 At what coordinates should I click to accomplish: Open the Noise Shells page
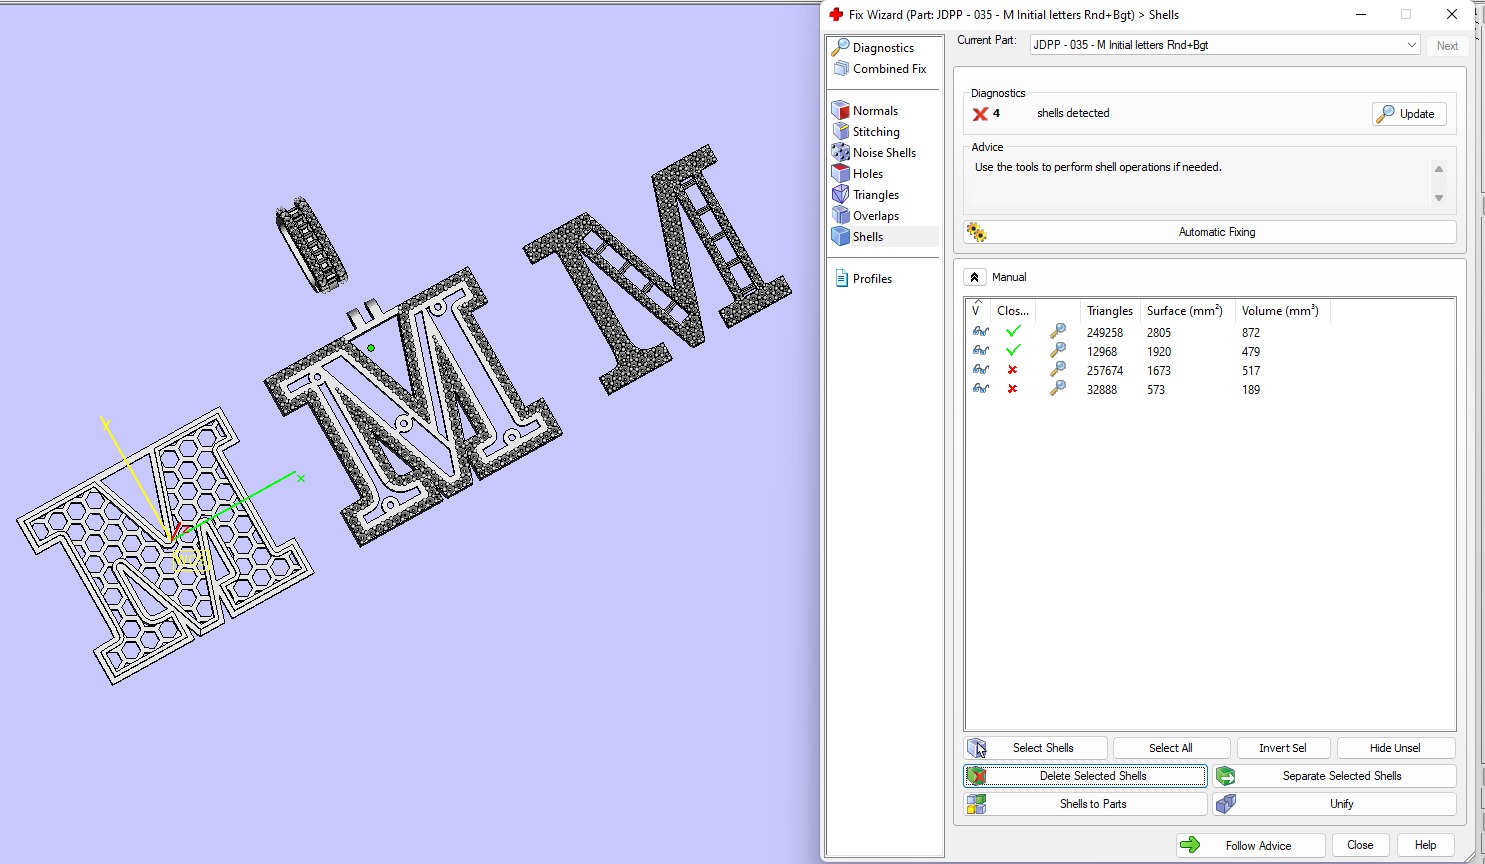pos(874,153)
